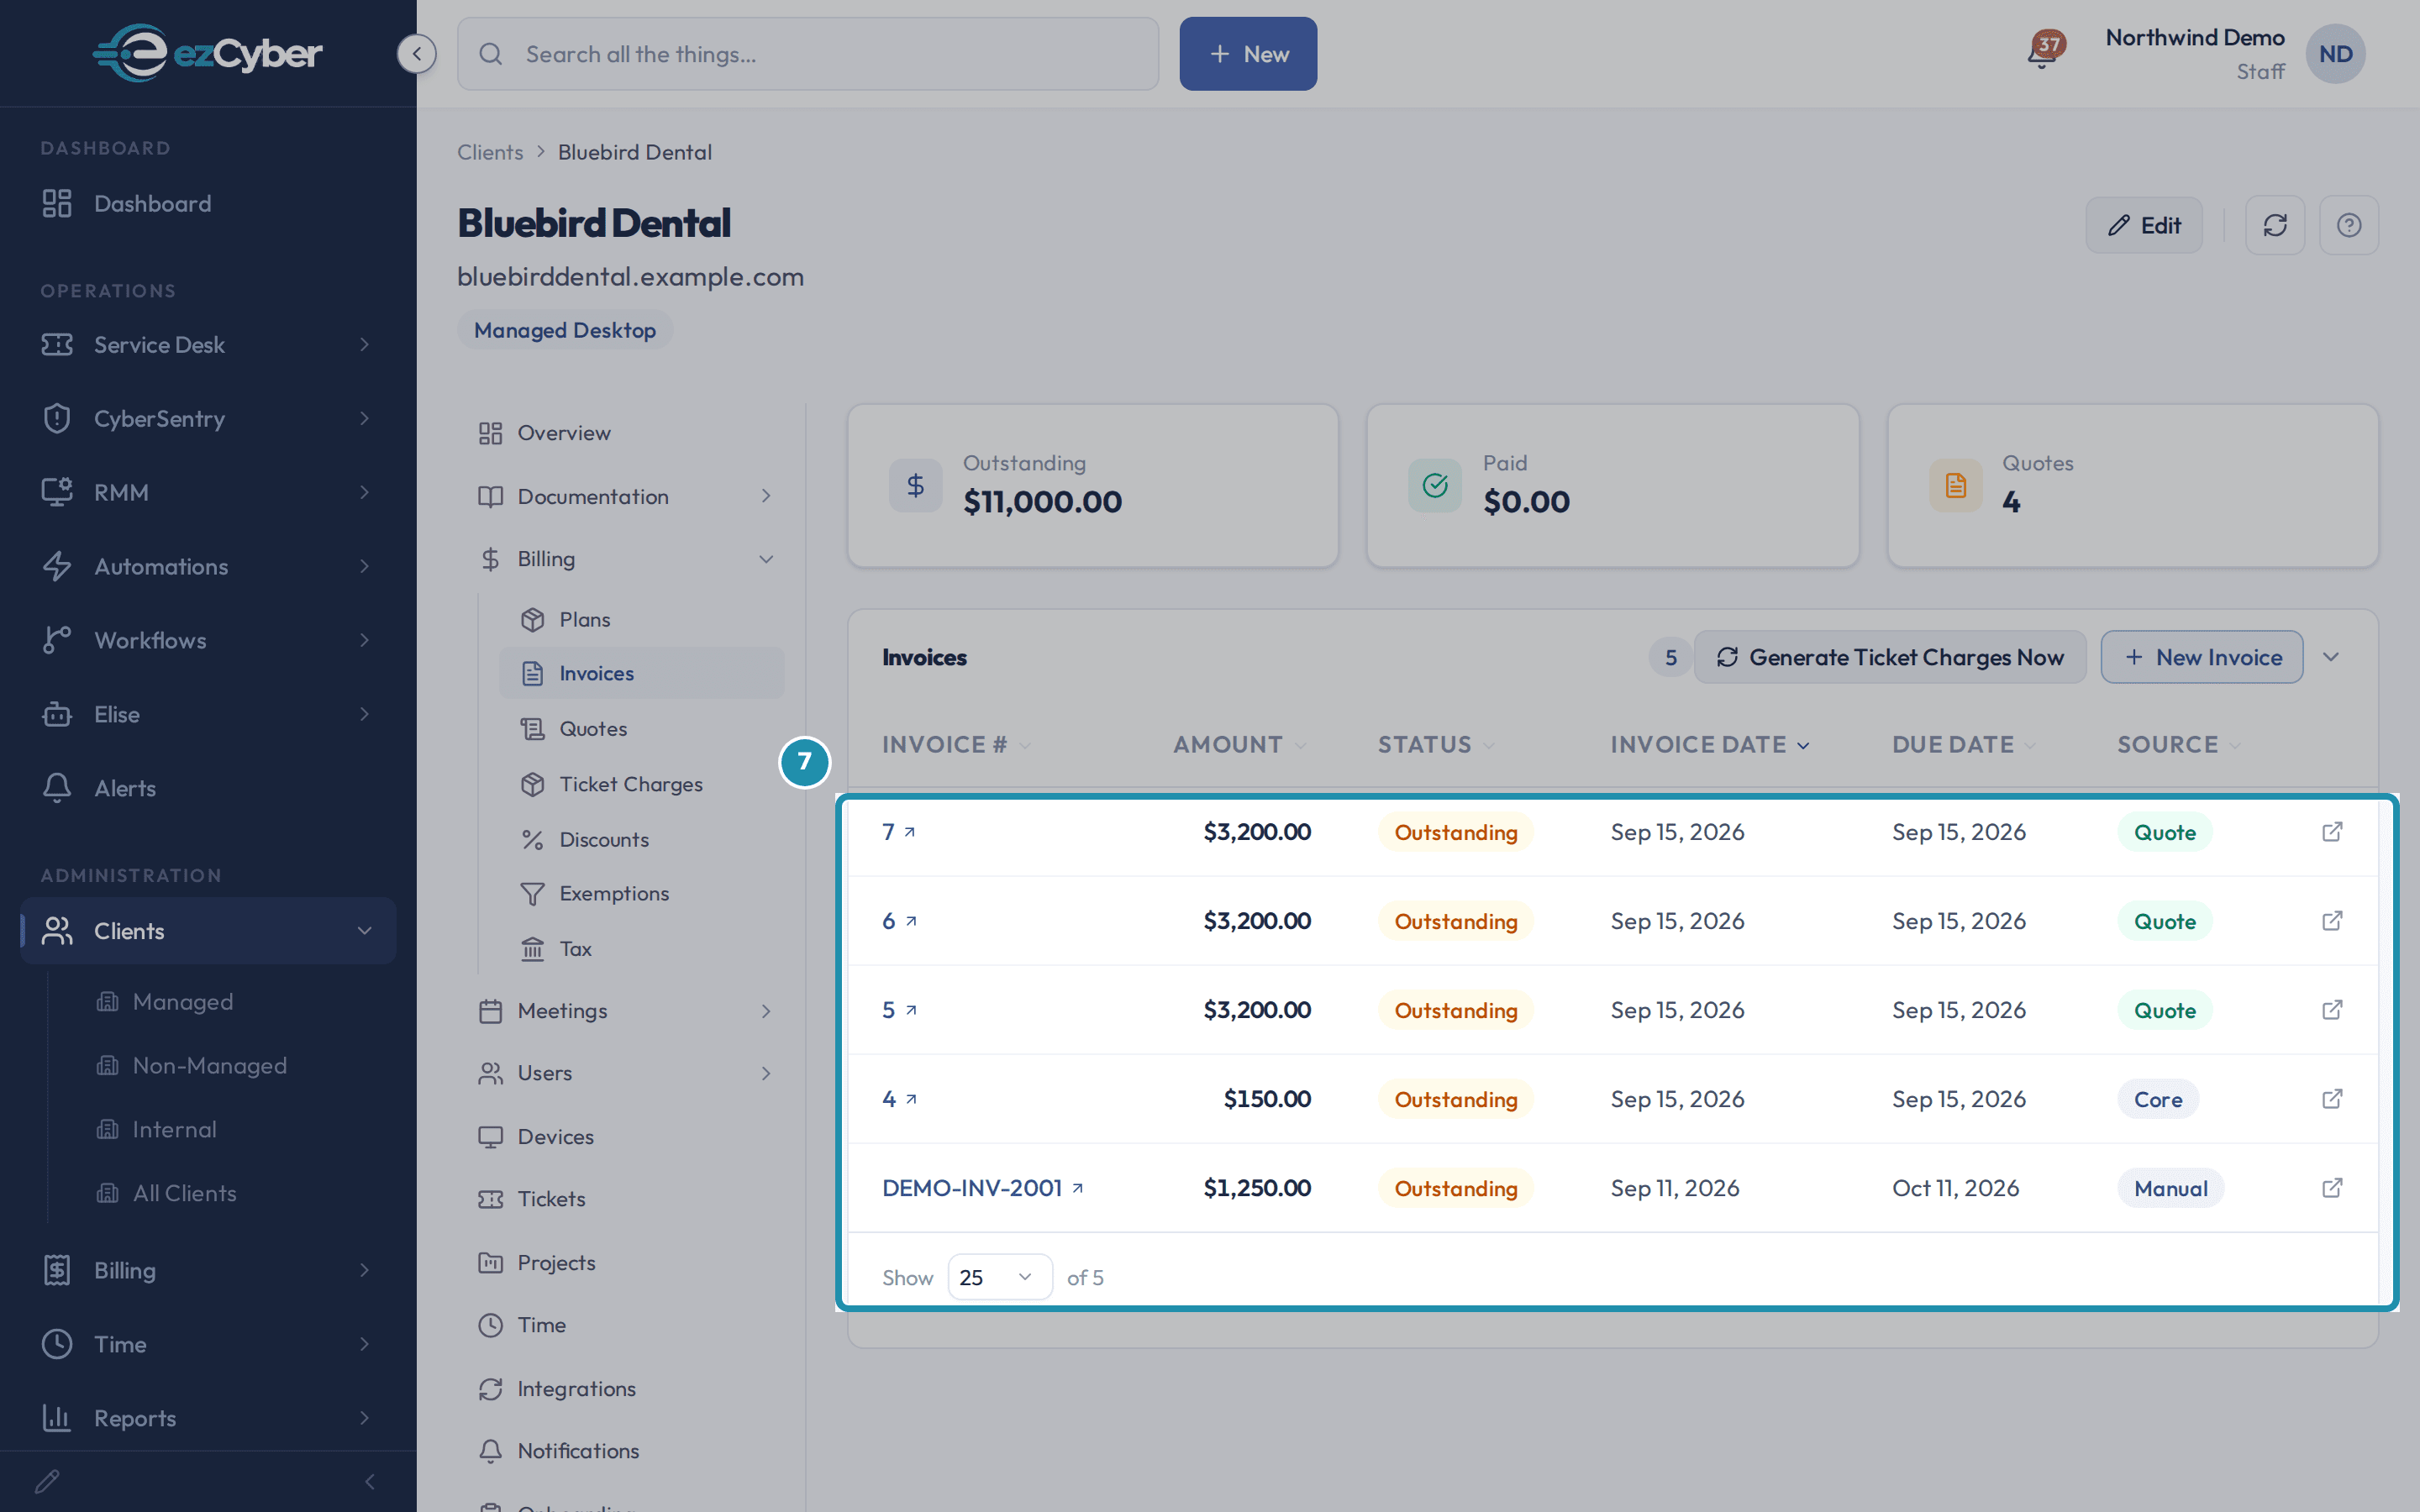Open the help question mark button
The width and height of the screenshot is (2420, 1512).
[x=2349, y=225]
